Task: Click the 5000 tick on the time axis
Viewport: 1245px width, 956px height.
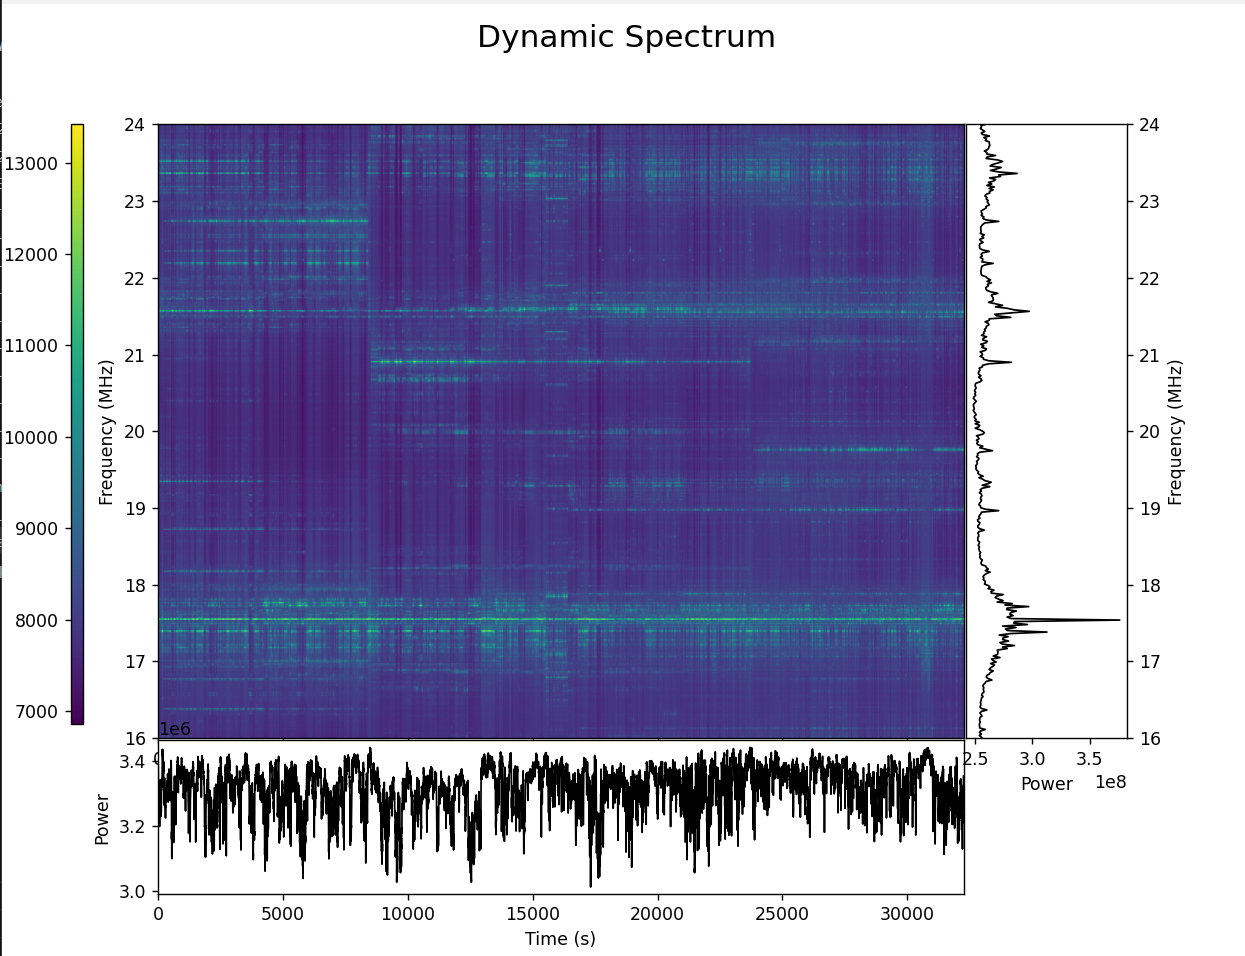Action: click(283, 914)
